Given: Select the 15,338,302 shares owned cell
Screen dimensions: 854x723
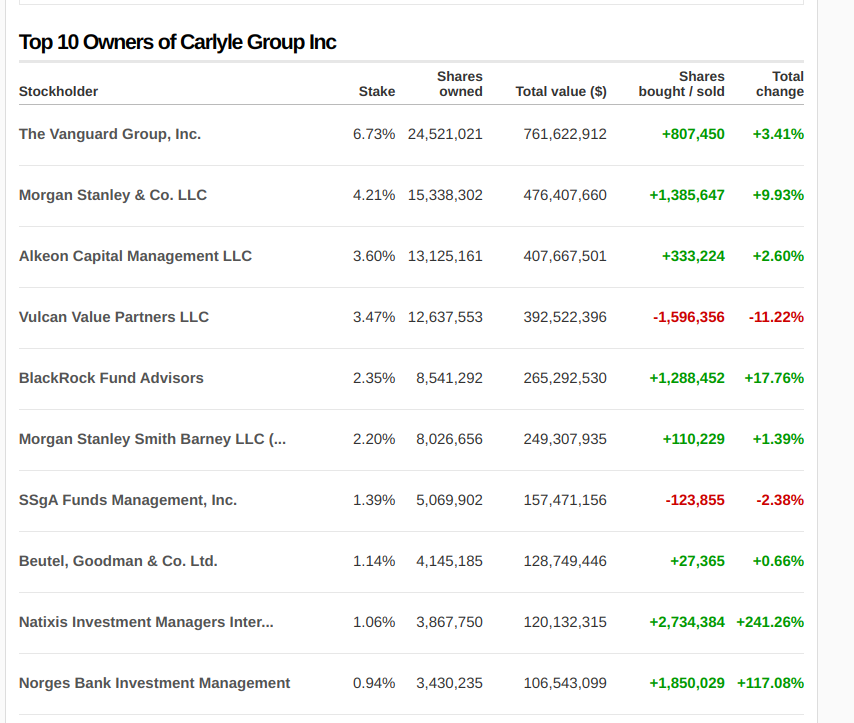Looking at the screenshot, I should click(445, 195).
